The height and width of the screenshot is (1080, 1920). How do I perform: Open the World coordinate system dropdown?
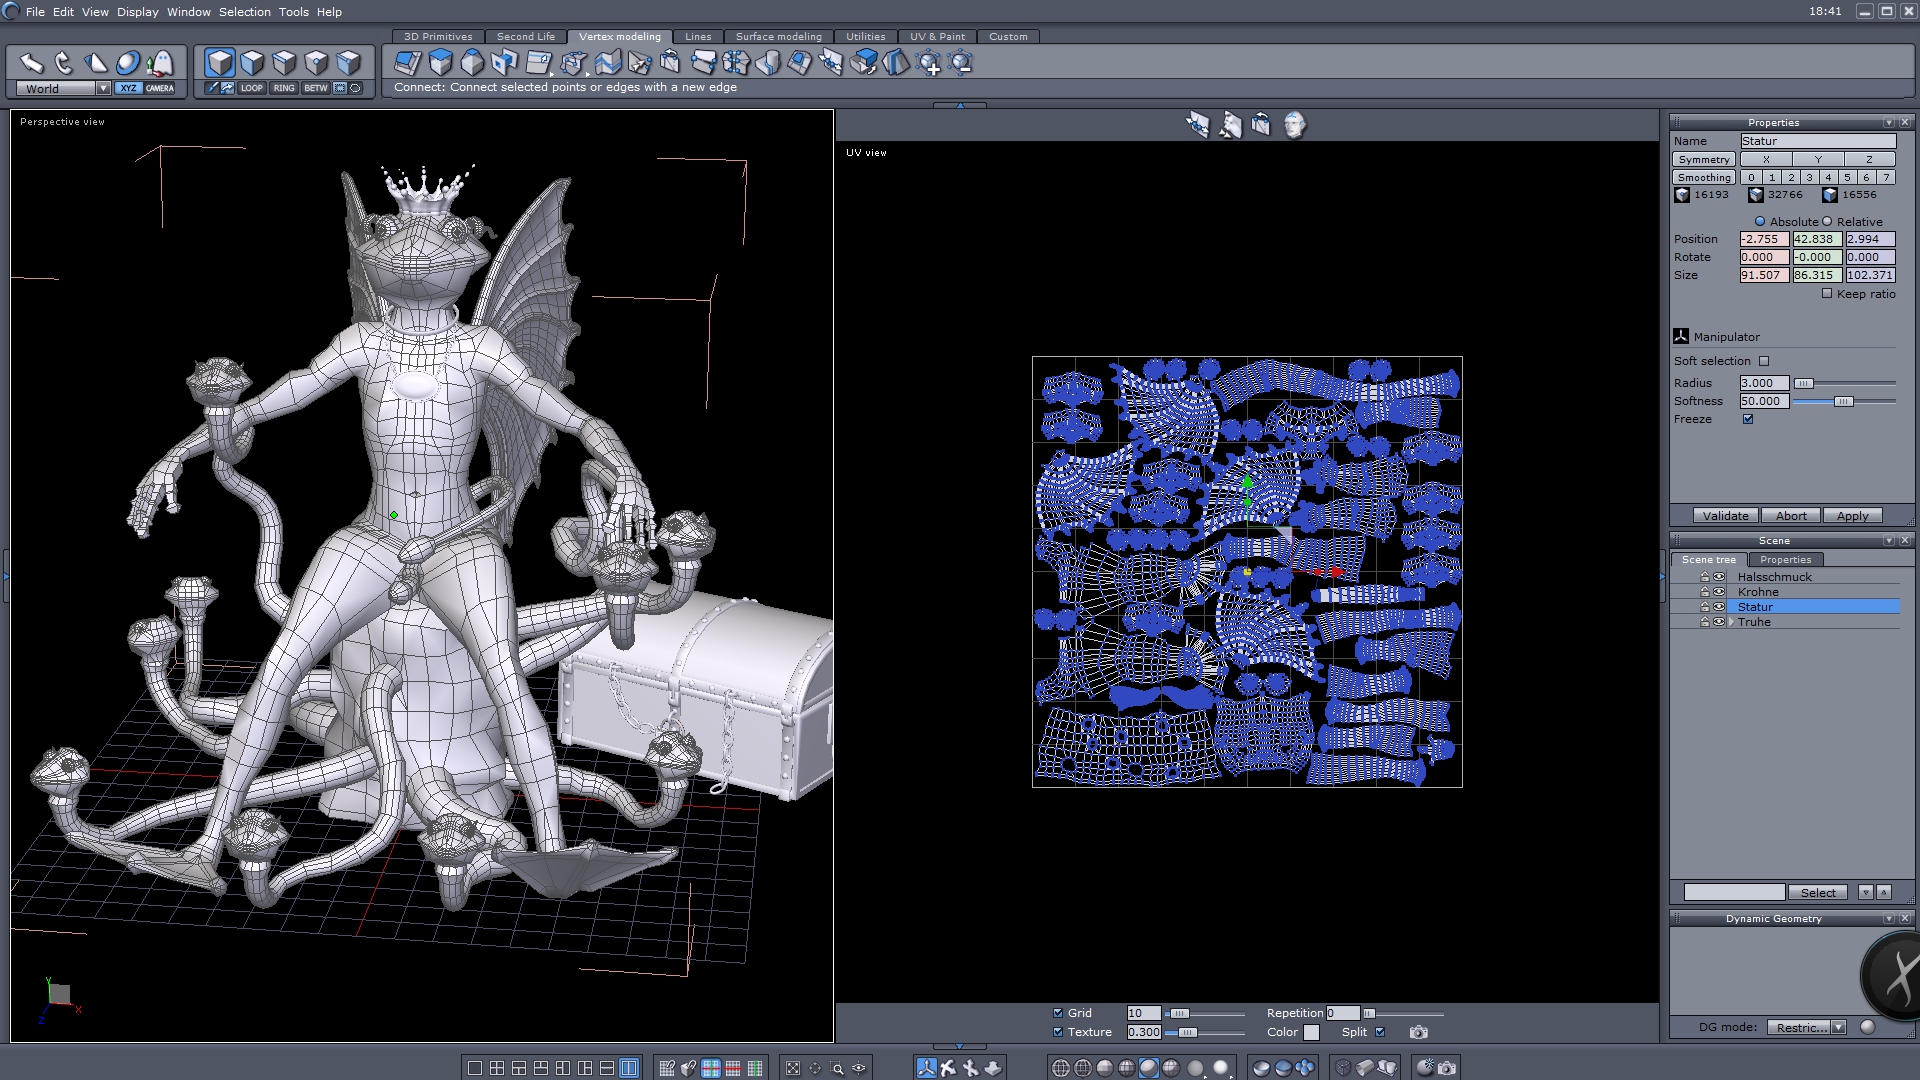tap(102, 89)
